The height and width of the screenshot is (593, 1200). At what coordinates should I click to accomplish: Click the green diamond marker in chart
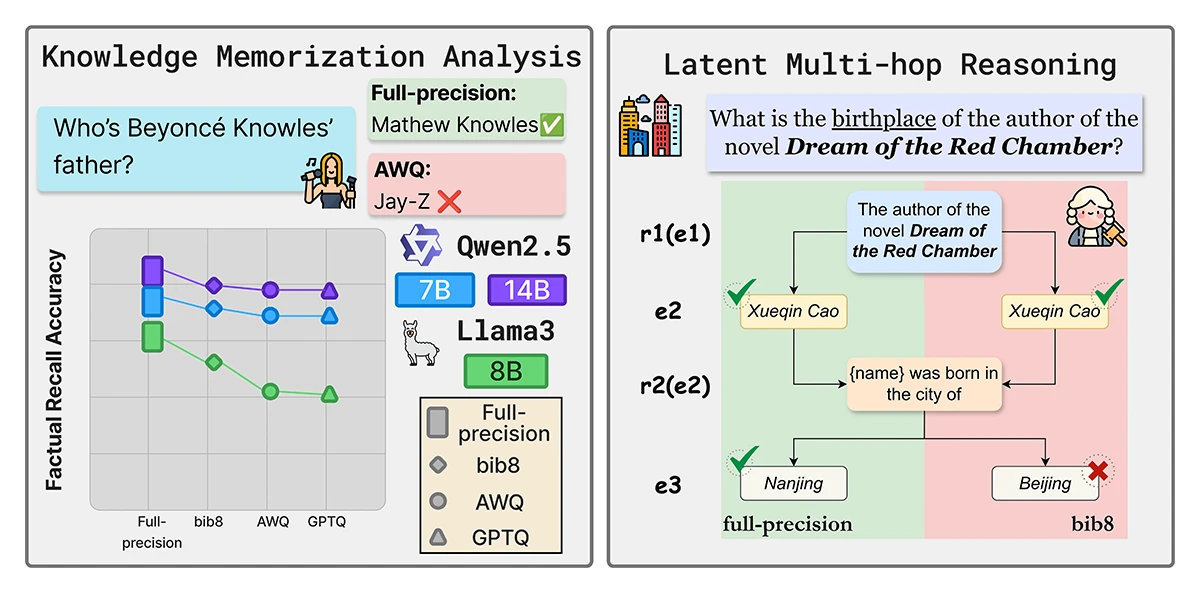[213, 361]
